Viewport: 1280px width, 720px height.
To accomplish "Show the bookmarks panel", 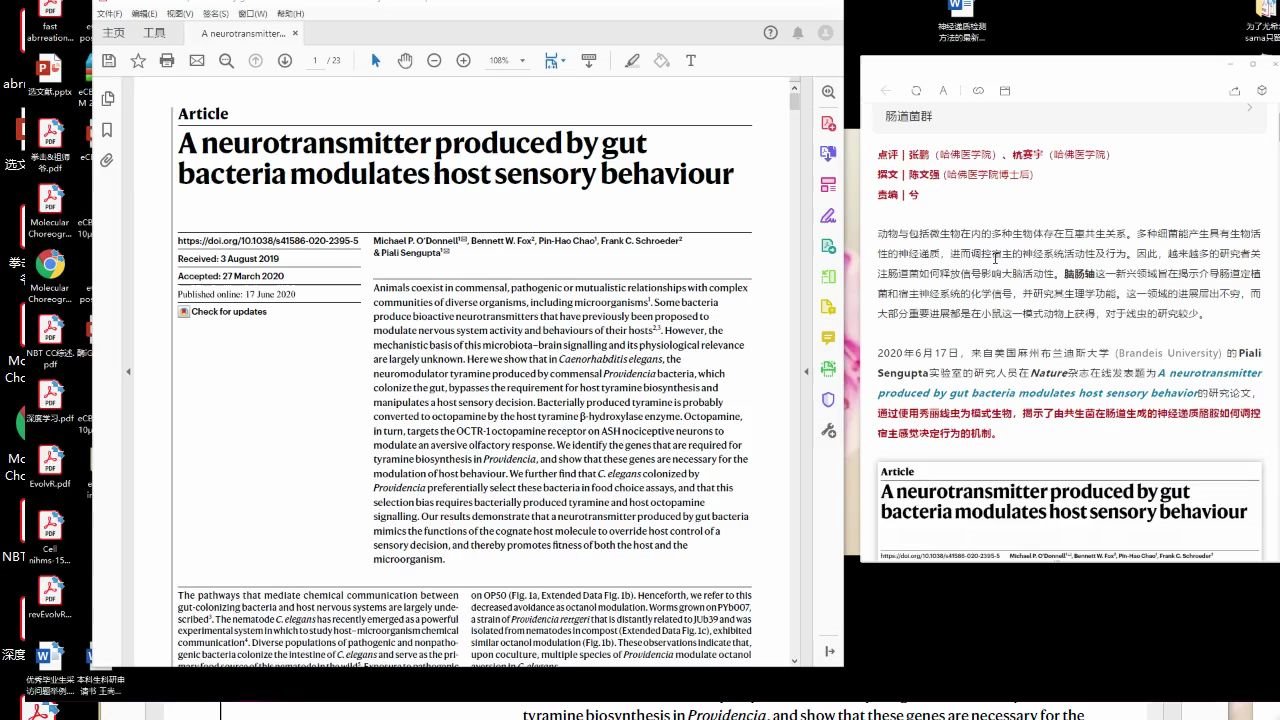I will pyautogui.click(x=108, y=129).
